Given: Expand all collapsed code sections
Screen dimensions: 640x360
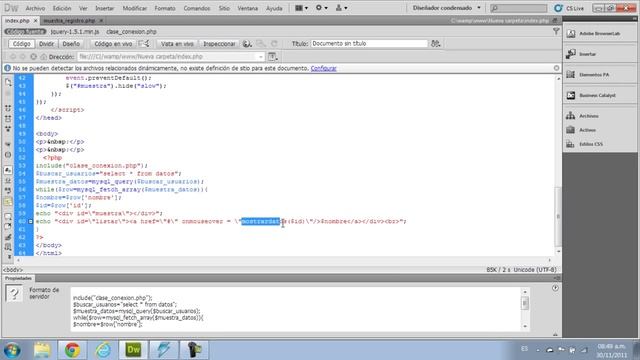Looking at the screenshot, I should coord(8,129).
